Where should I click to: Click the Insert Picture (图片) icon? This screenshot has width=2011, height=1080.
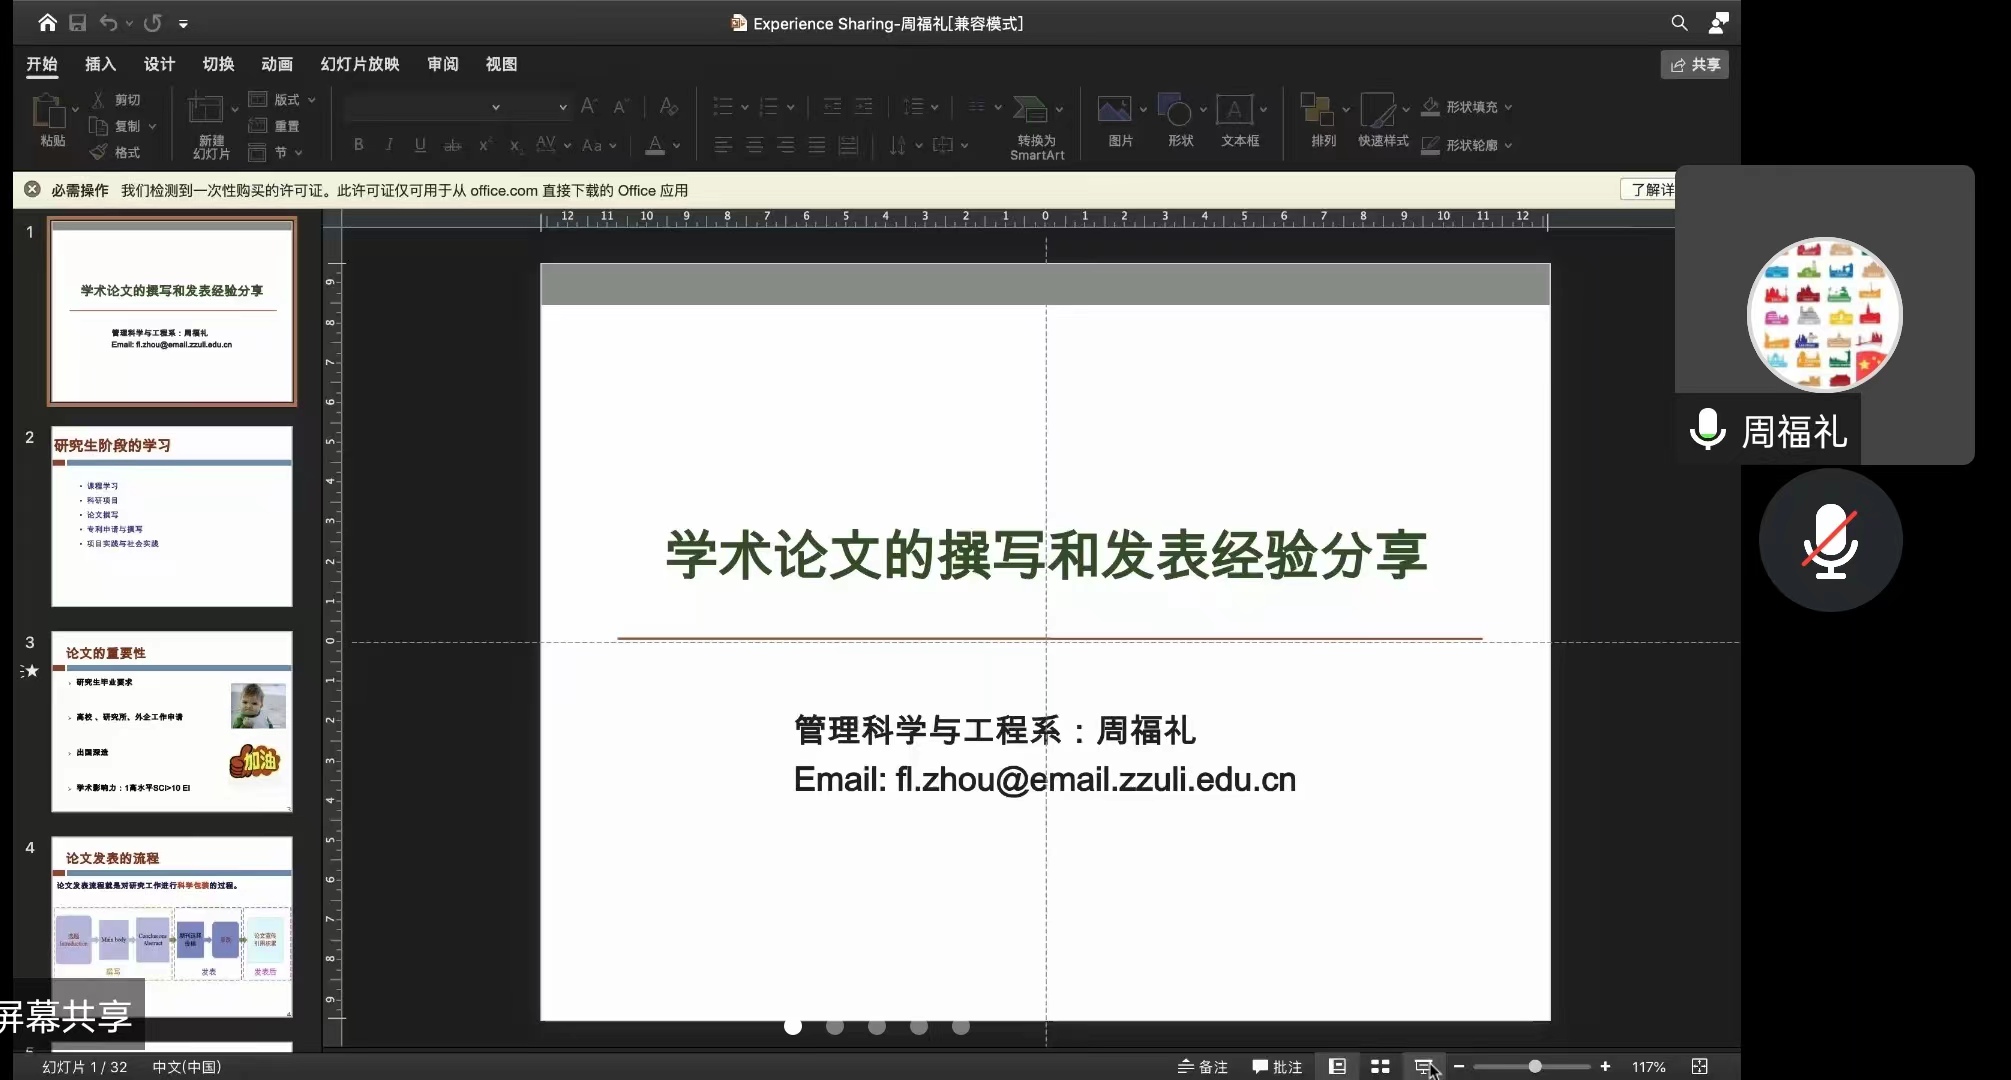(x=1114, y=109)
